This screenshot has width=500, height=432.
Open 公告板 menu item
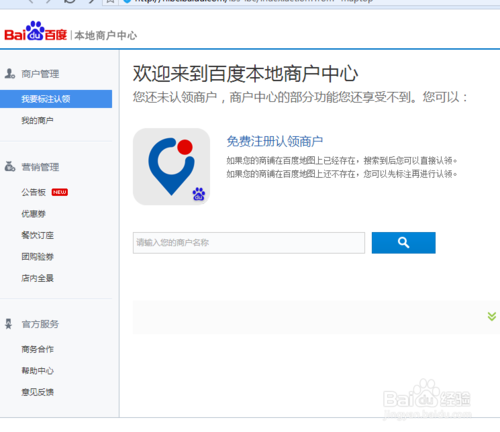pyautogui.click(x=33, y=192)
